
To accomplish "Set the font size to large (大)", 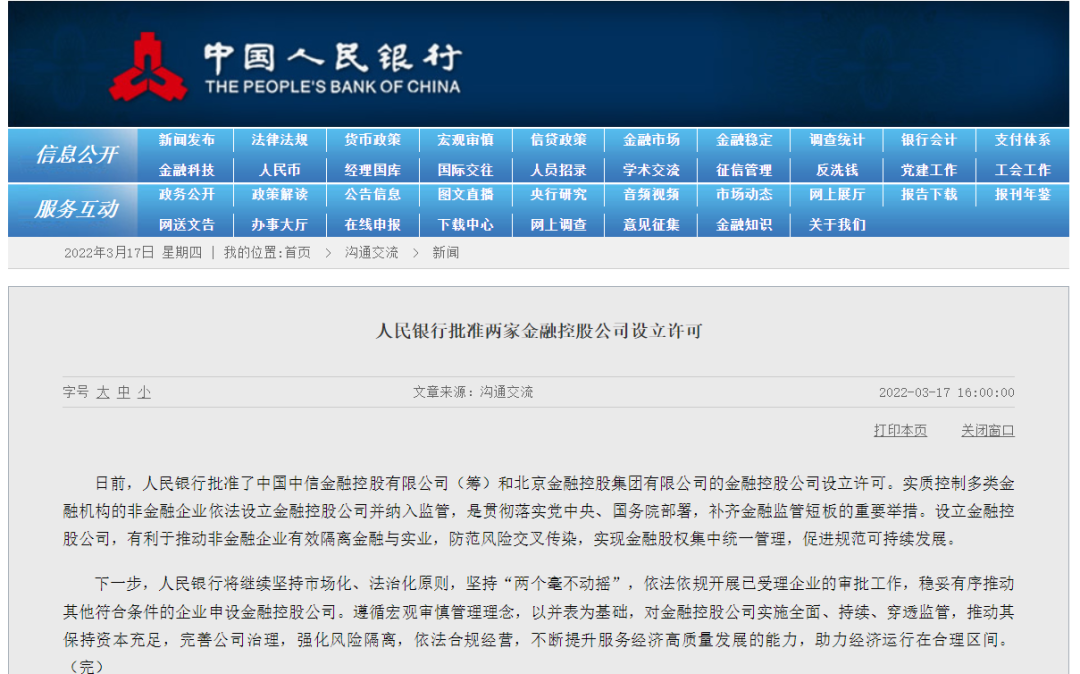I will (x=103, y=393).
